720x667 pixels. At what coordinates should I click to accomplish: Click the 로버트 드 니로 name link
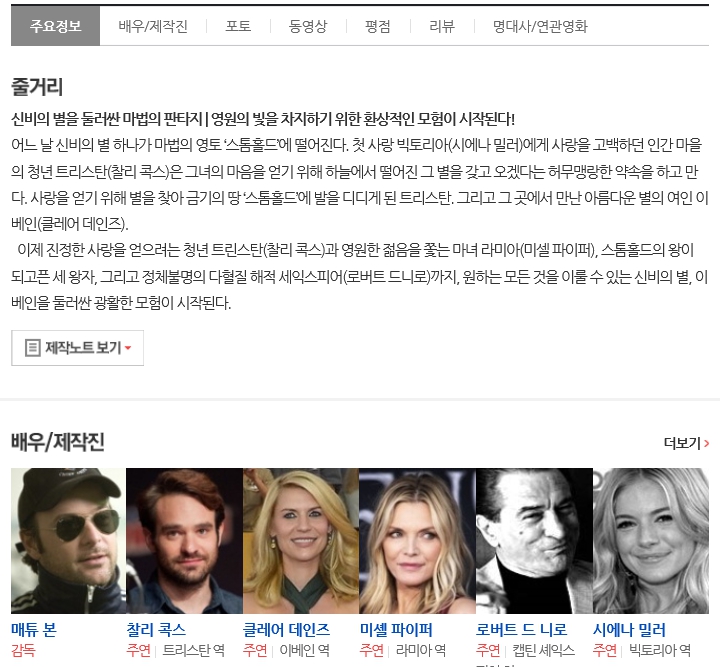pos(521,629)
